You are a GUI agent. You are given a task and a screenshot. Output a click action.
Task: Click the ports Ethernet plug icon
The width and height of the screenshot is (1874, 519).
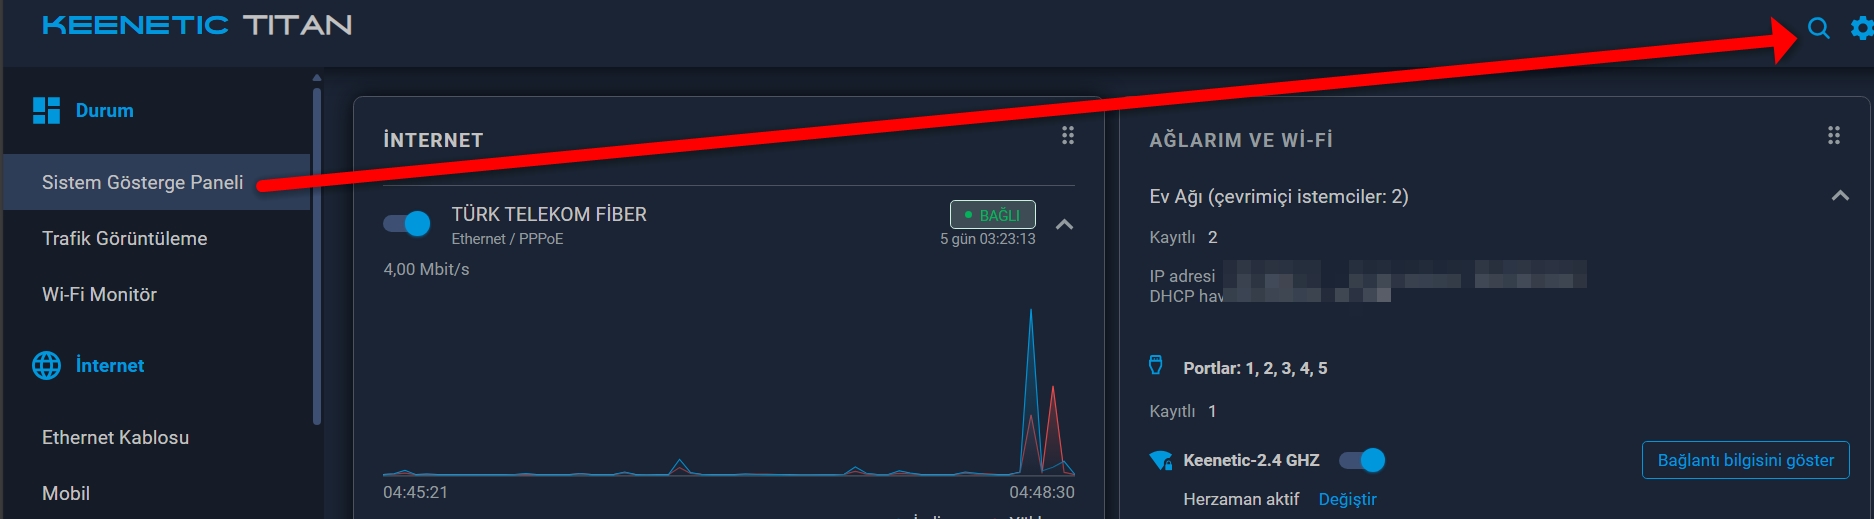coord(1156,365)
